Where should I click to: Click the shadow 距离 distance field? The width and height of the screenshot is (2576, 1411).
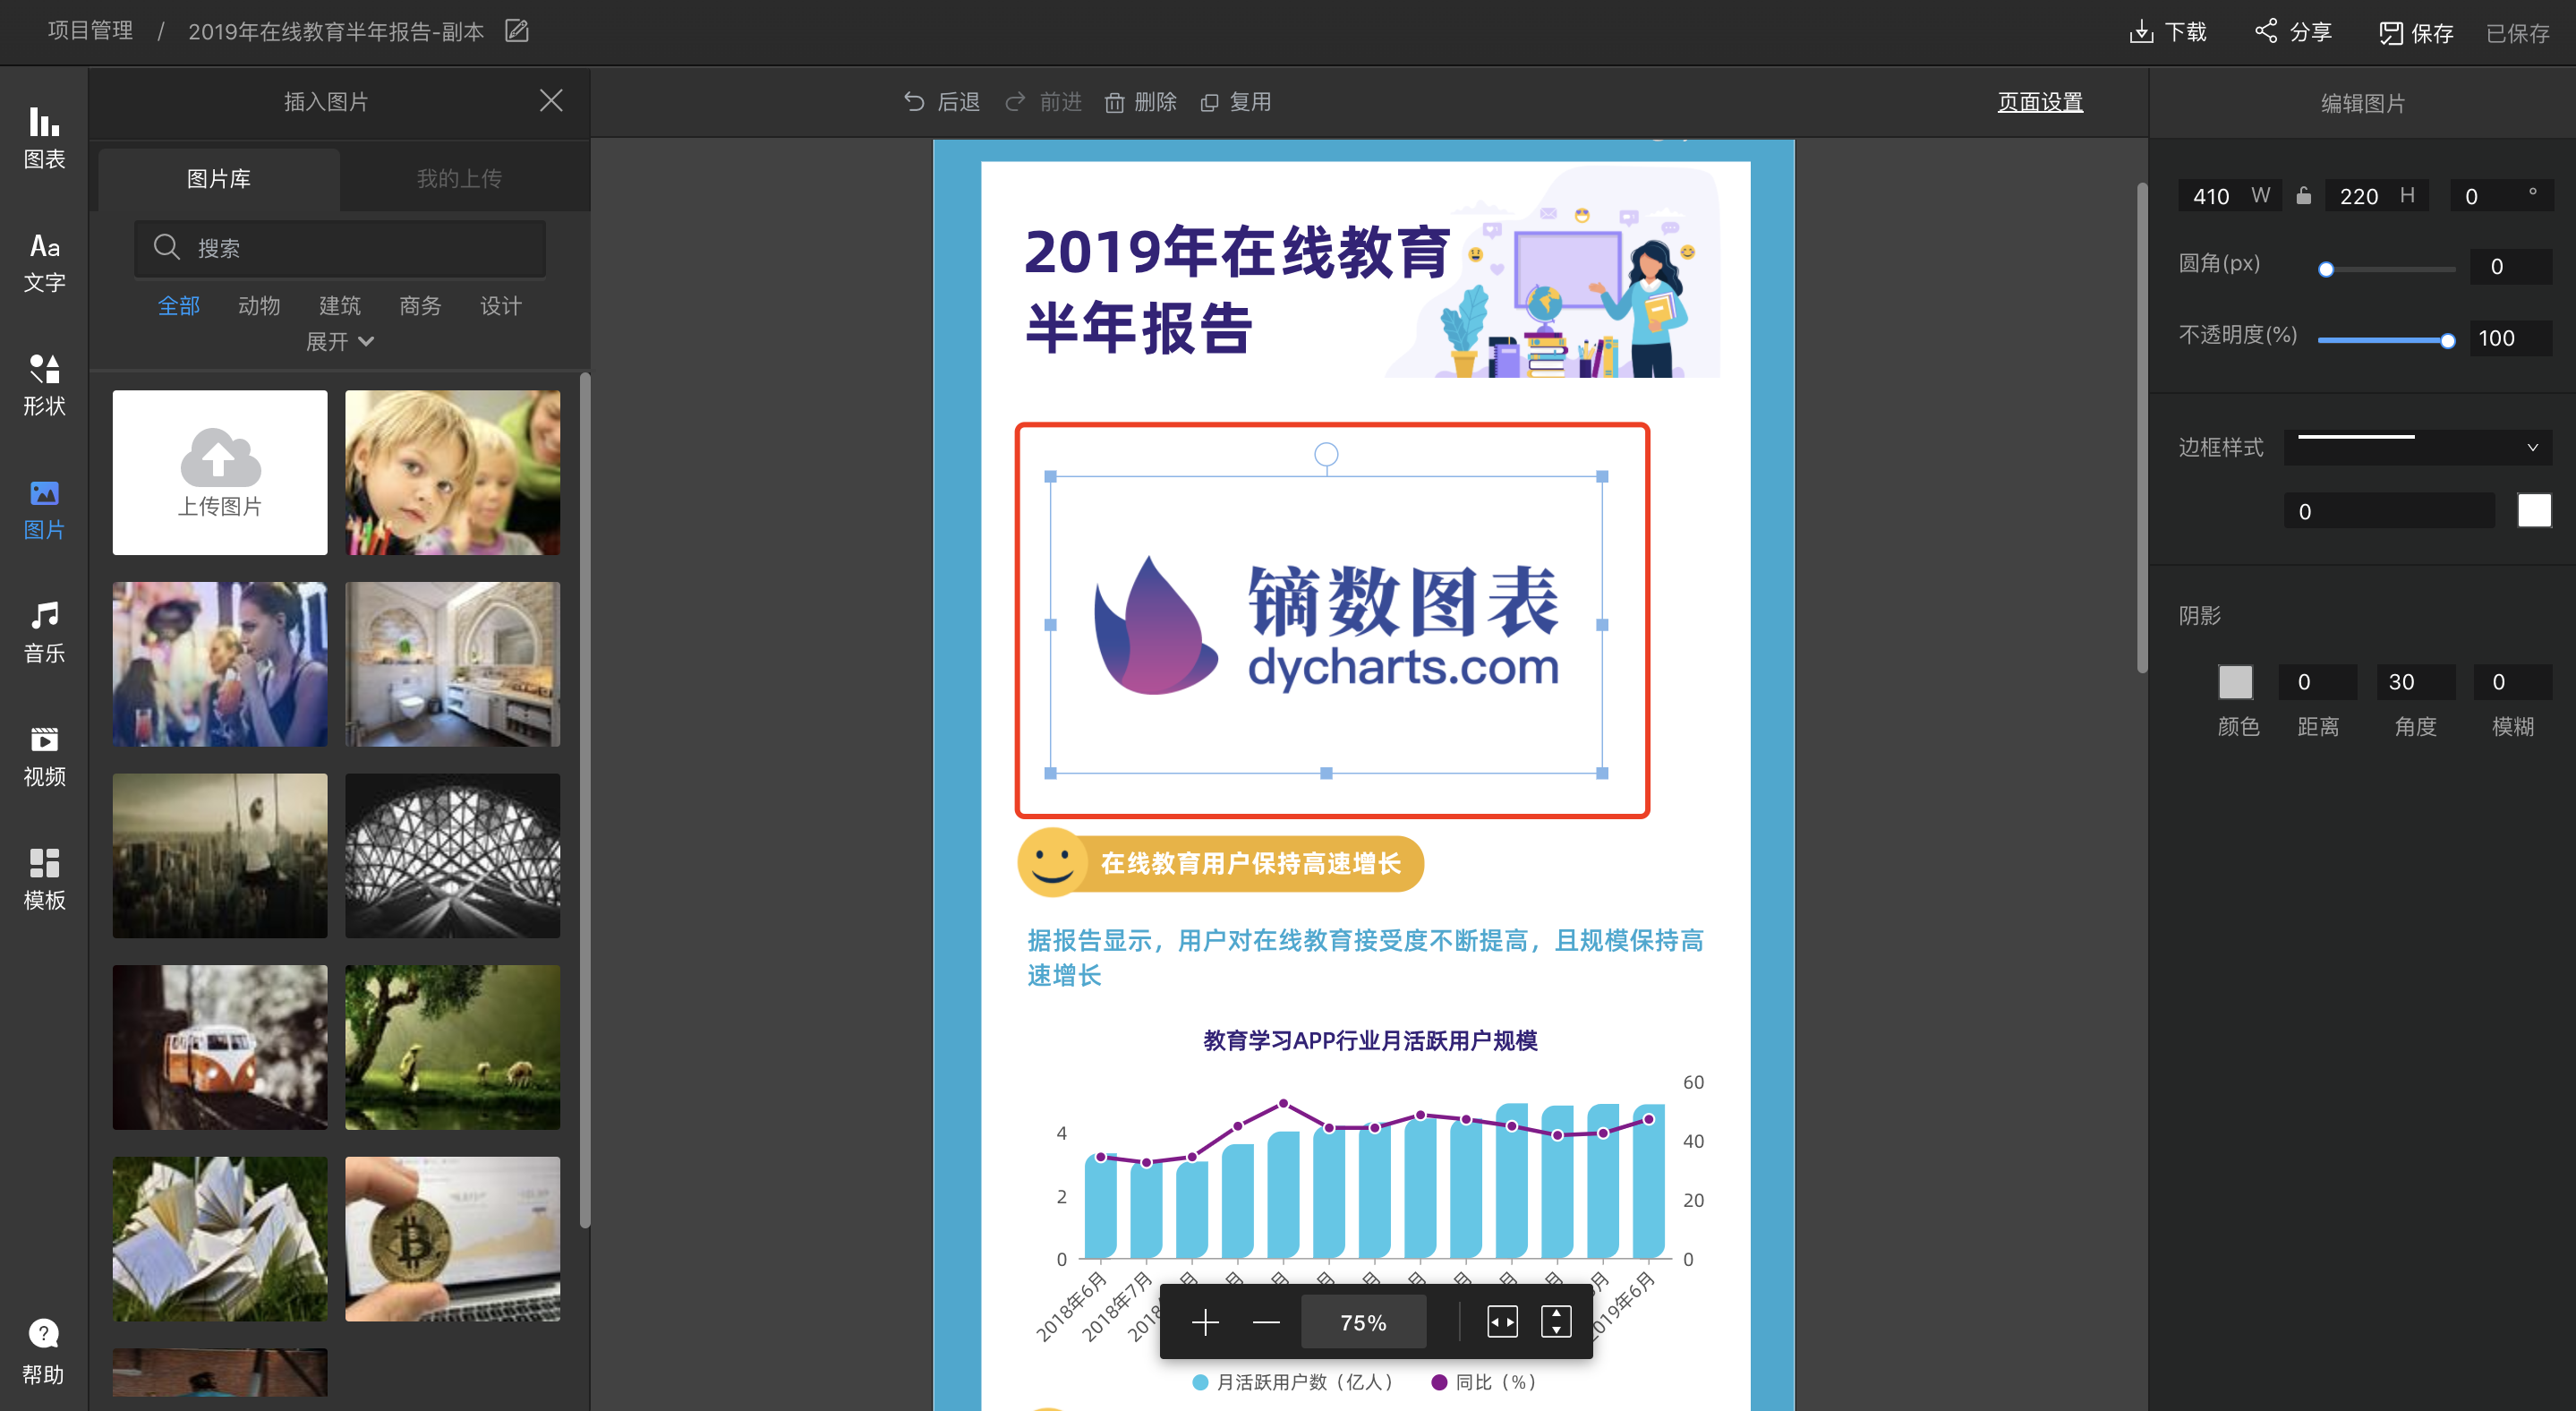tap(2317, 682)
